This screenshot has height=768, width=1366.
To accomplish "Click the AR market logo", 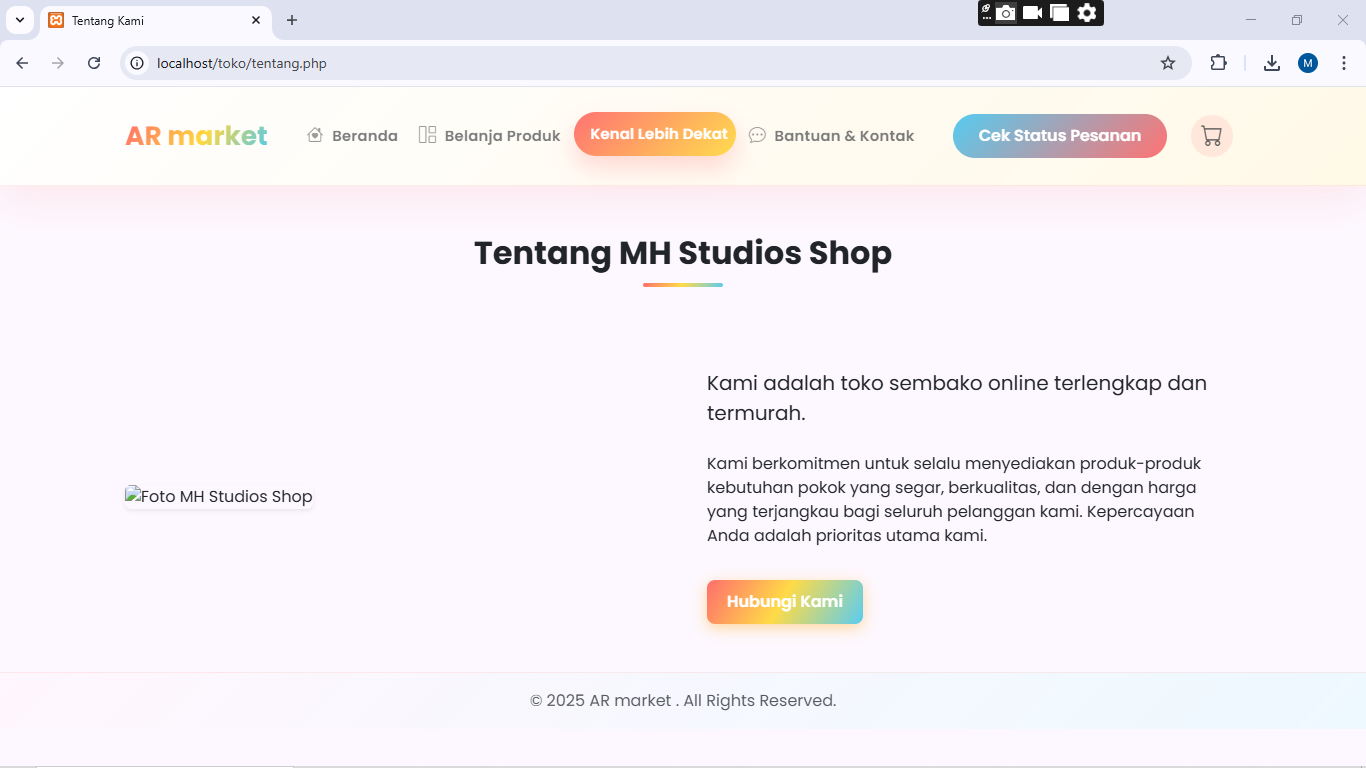I will click(x=196, y=136).
